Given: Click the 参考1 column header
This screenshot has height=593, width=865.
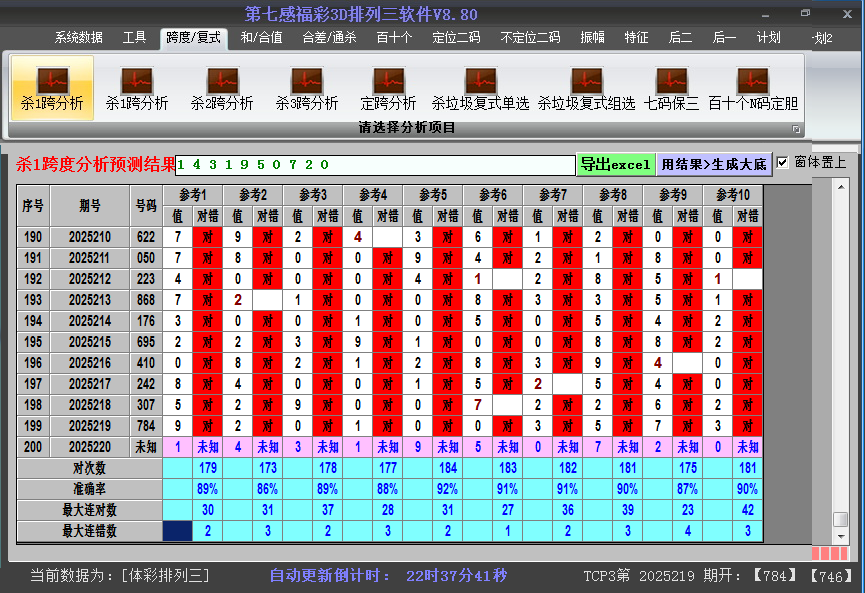Looking at the screenshot, I should [x=193, y=195].
